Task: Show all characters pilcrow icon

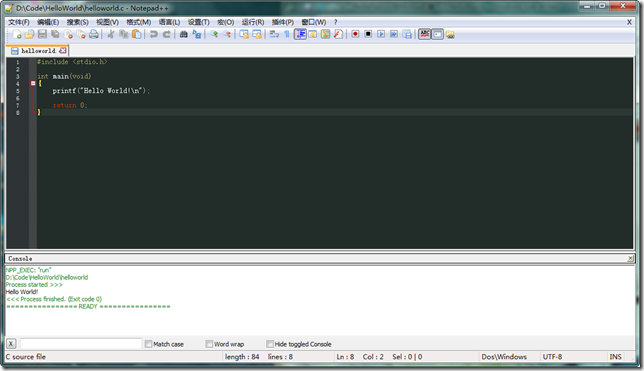Action: 287,35
